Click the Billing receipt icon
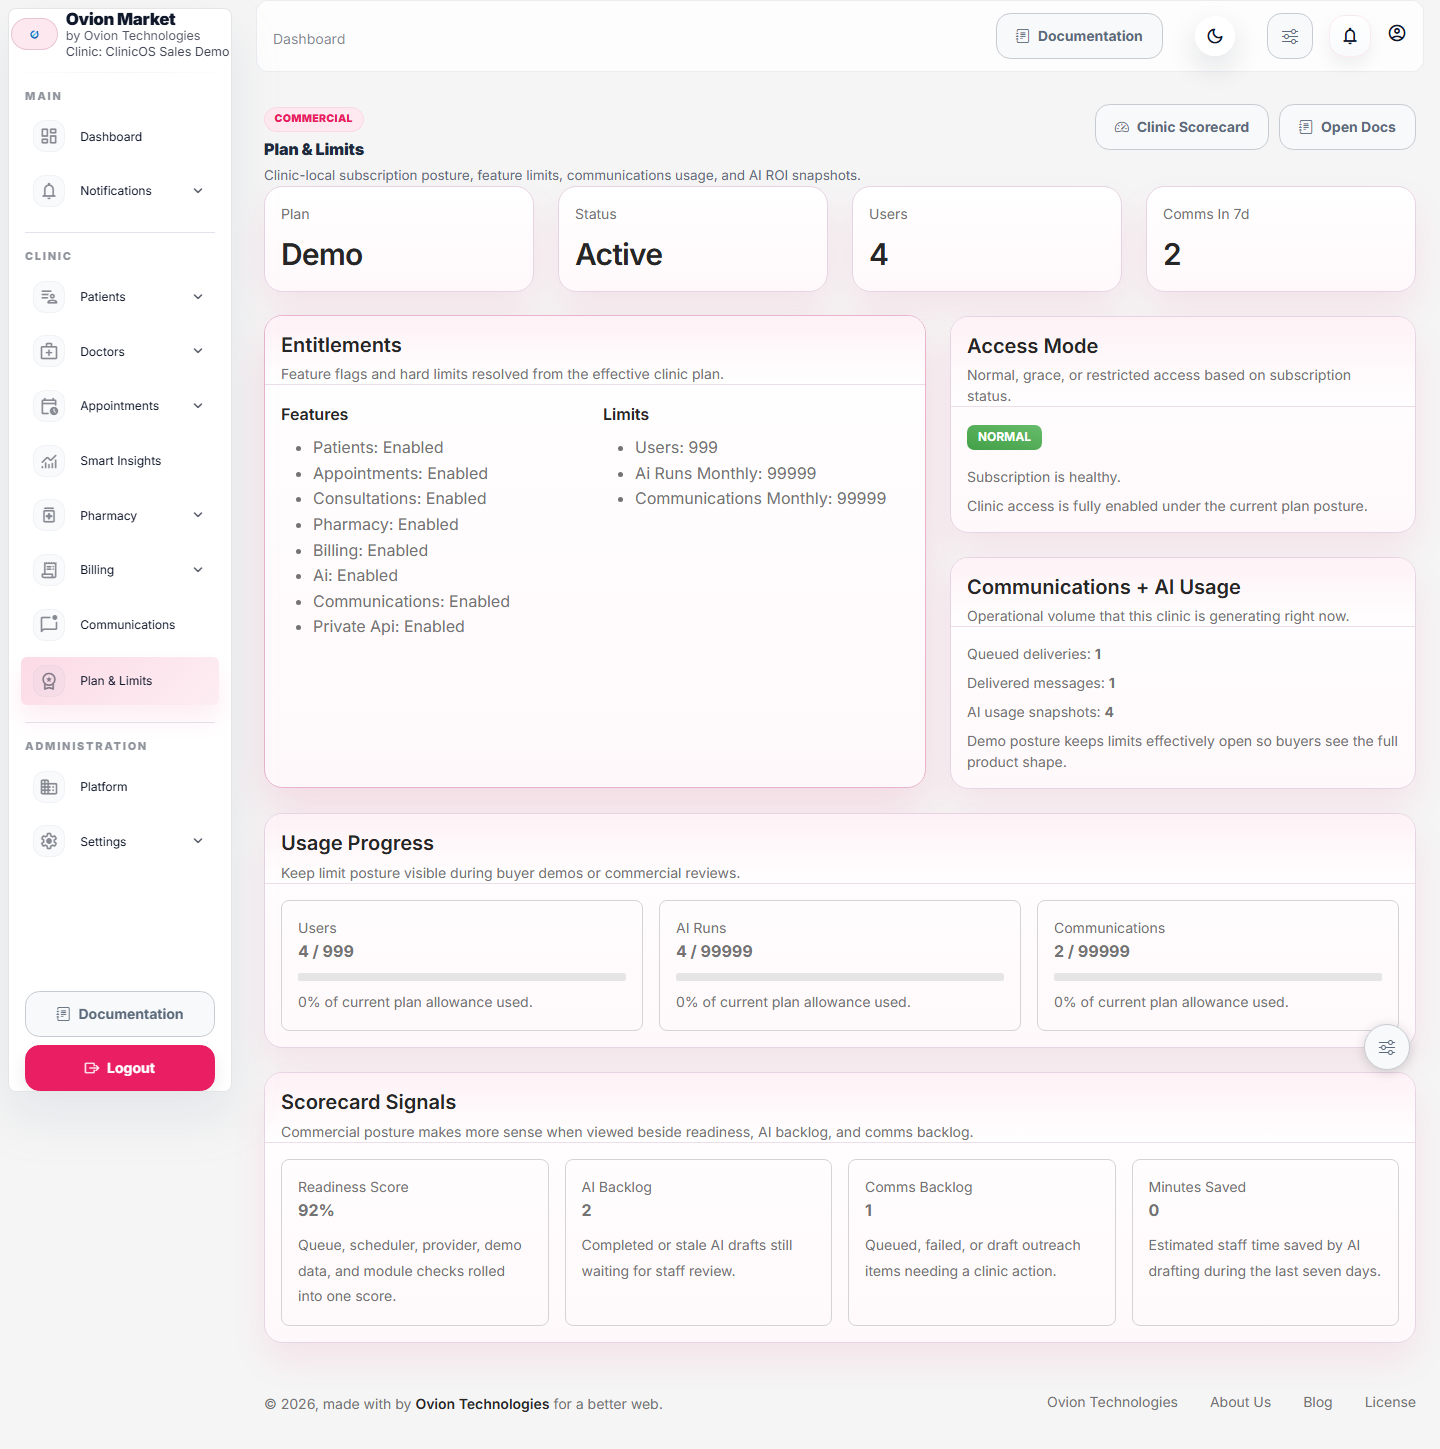Screen dimensions: 1440x1449 49,570
